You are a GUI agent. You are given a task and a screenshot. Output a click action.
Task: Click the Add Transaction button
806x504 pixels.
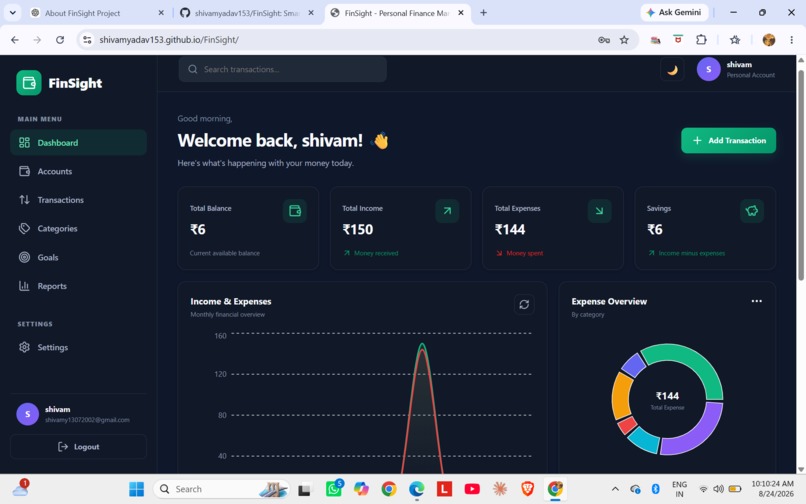728,140
